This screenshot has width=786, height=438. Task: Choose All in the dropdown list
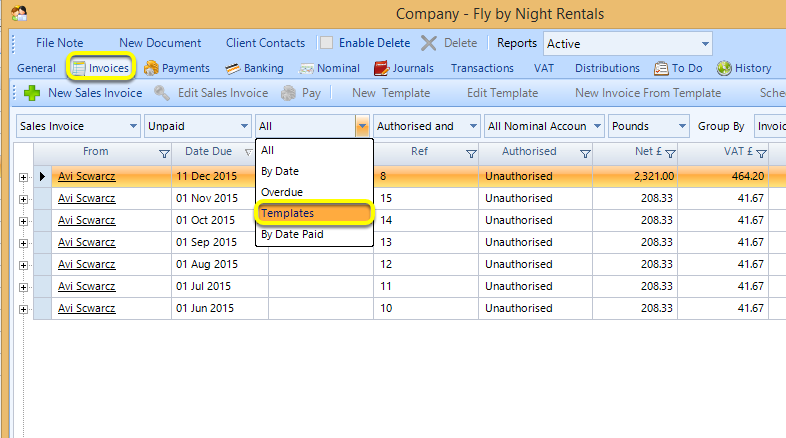pos(314,150)
